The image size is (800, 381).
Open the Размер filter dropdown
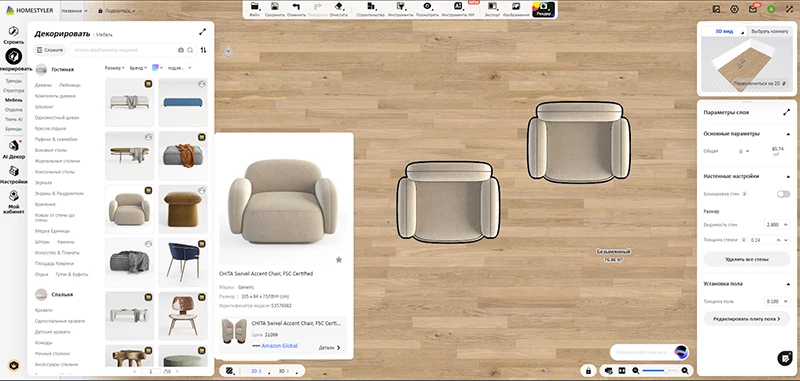(x=115, y=67)
